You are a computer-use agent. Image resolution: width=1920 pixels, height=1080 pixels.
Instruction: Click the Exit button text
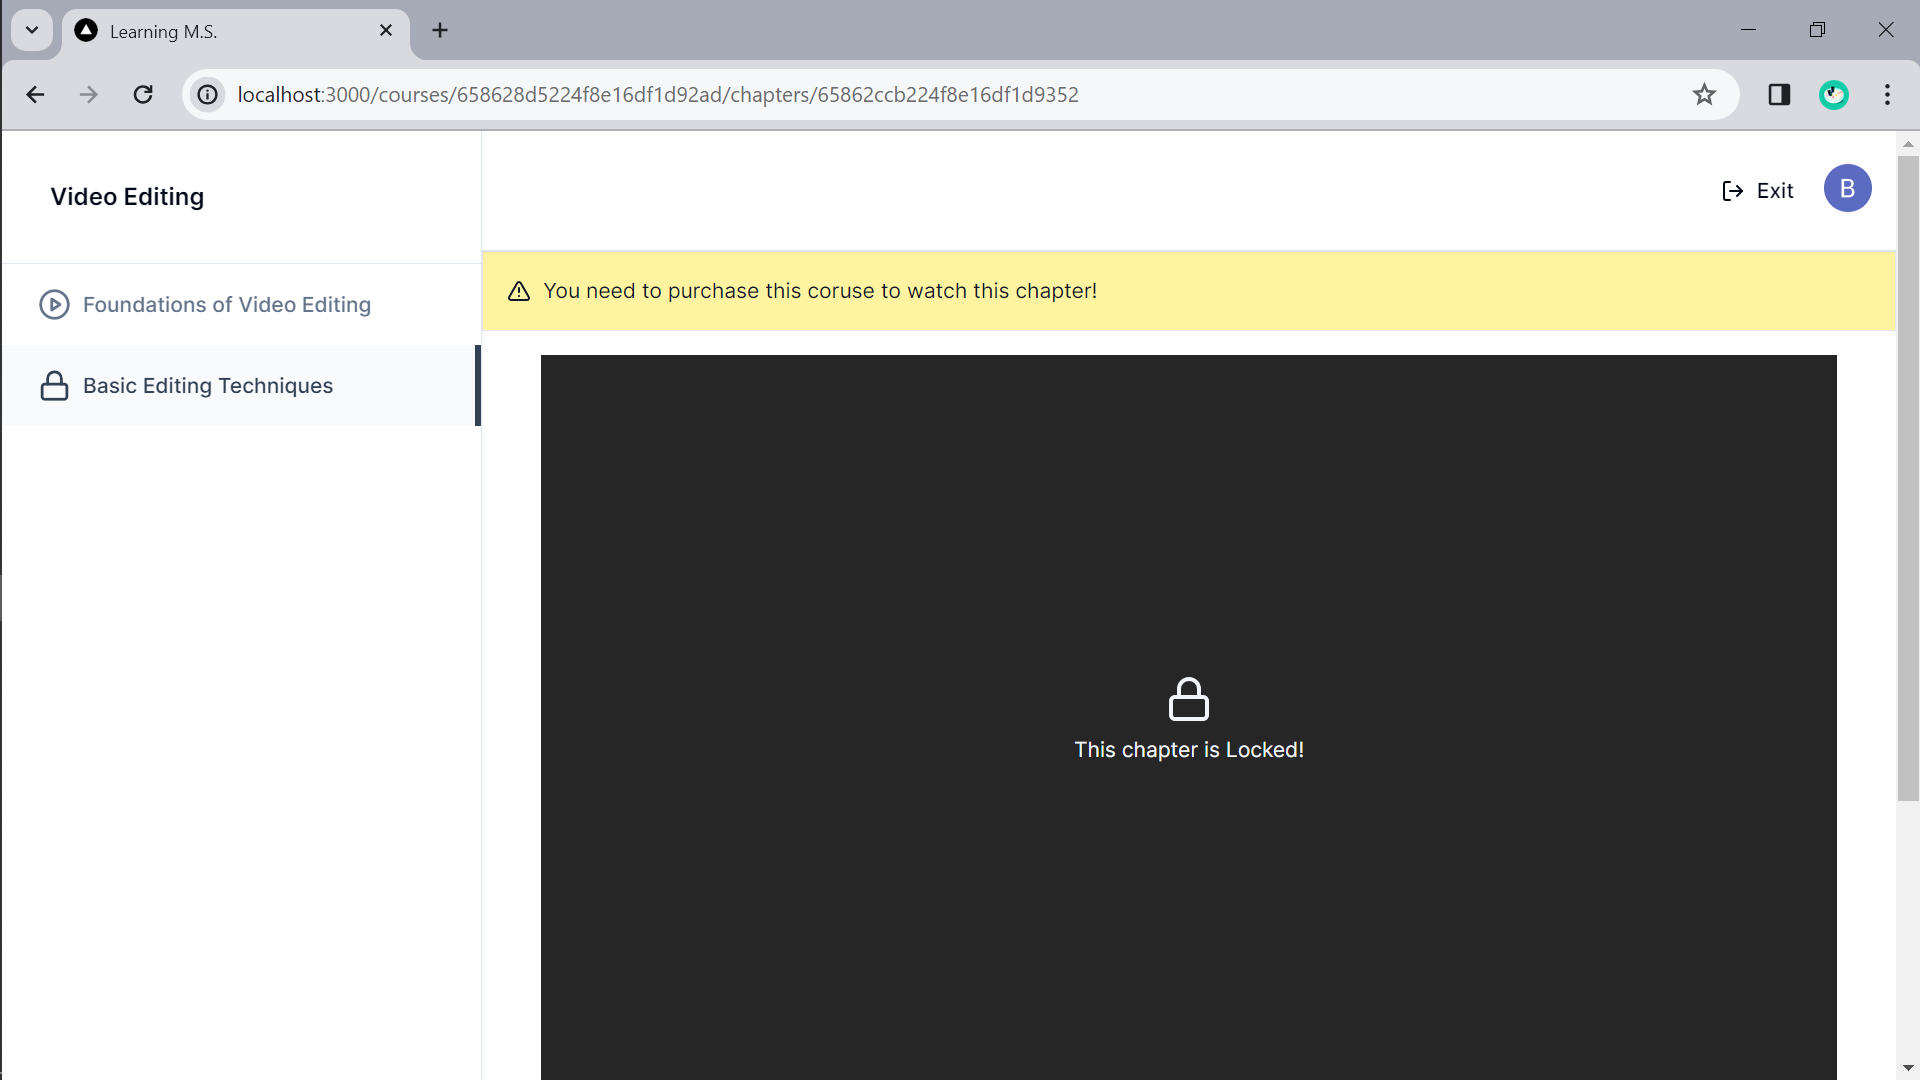(x=1775, y=191)
